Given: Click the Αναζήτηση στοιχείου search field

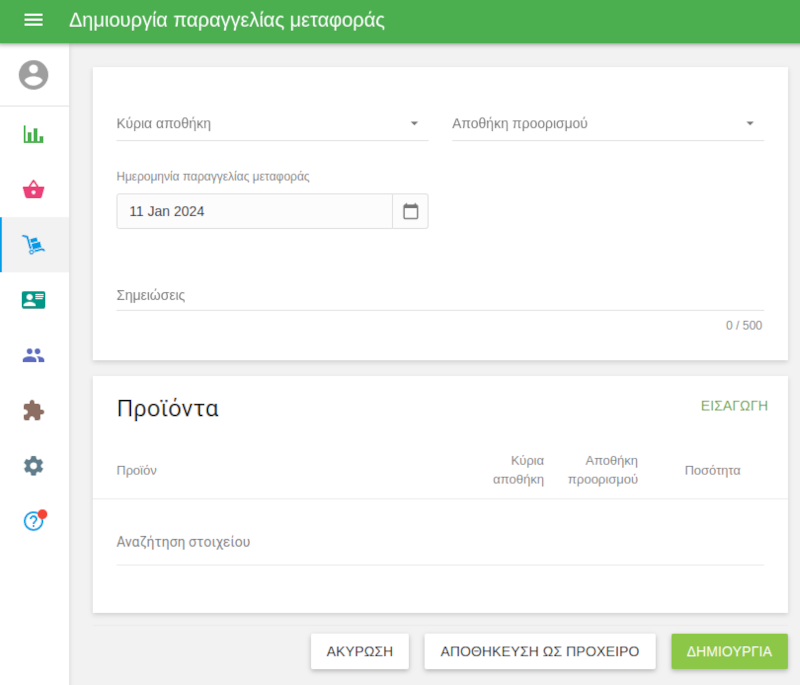Looking at the screenshot, I should 440,542.
